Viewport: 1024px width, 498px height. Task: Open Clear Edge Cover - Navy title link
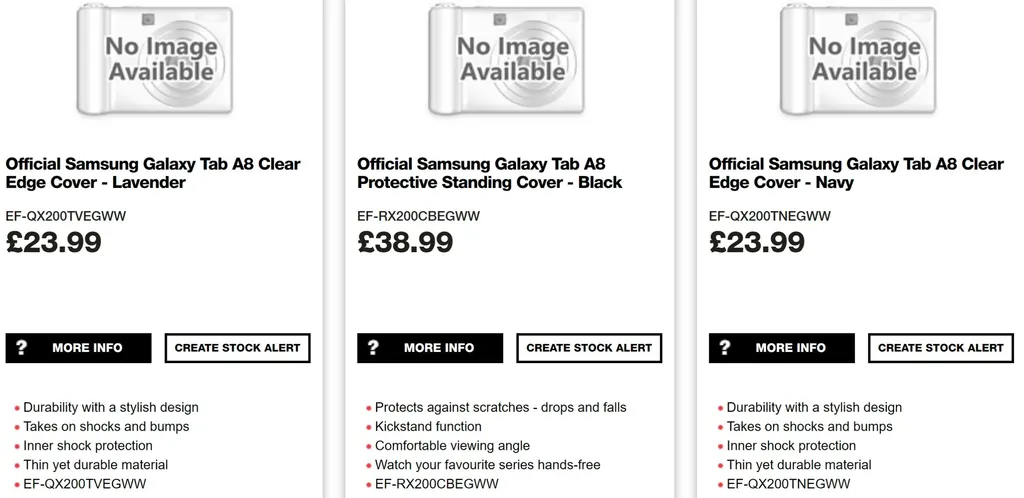pos(855,173)
